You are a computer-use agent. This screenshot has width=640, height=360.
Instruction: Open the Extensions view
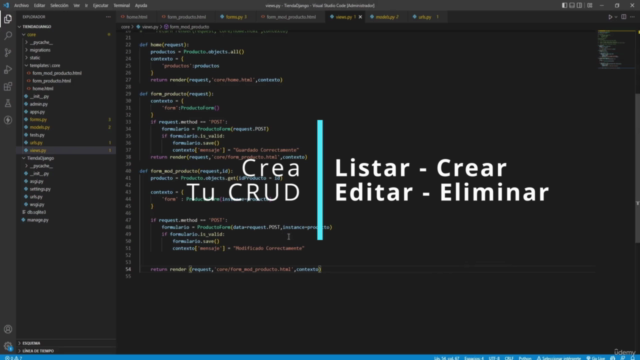[8, 86]
